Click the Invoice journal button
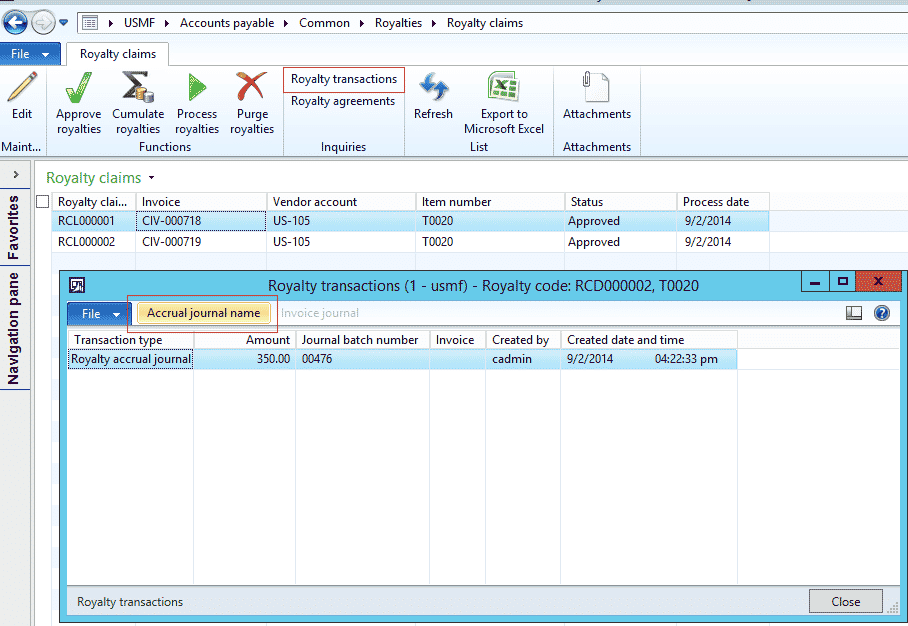908x626 pixels. [320, 313]
